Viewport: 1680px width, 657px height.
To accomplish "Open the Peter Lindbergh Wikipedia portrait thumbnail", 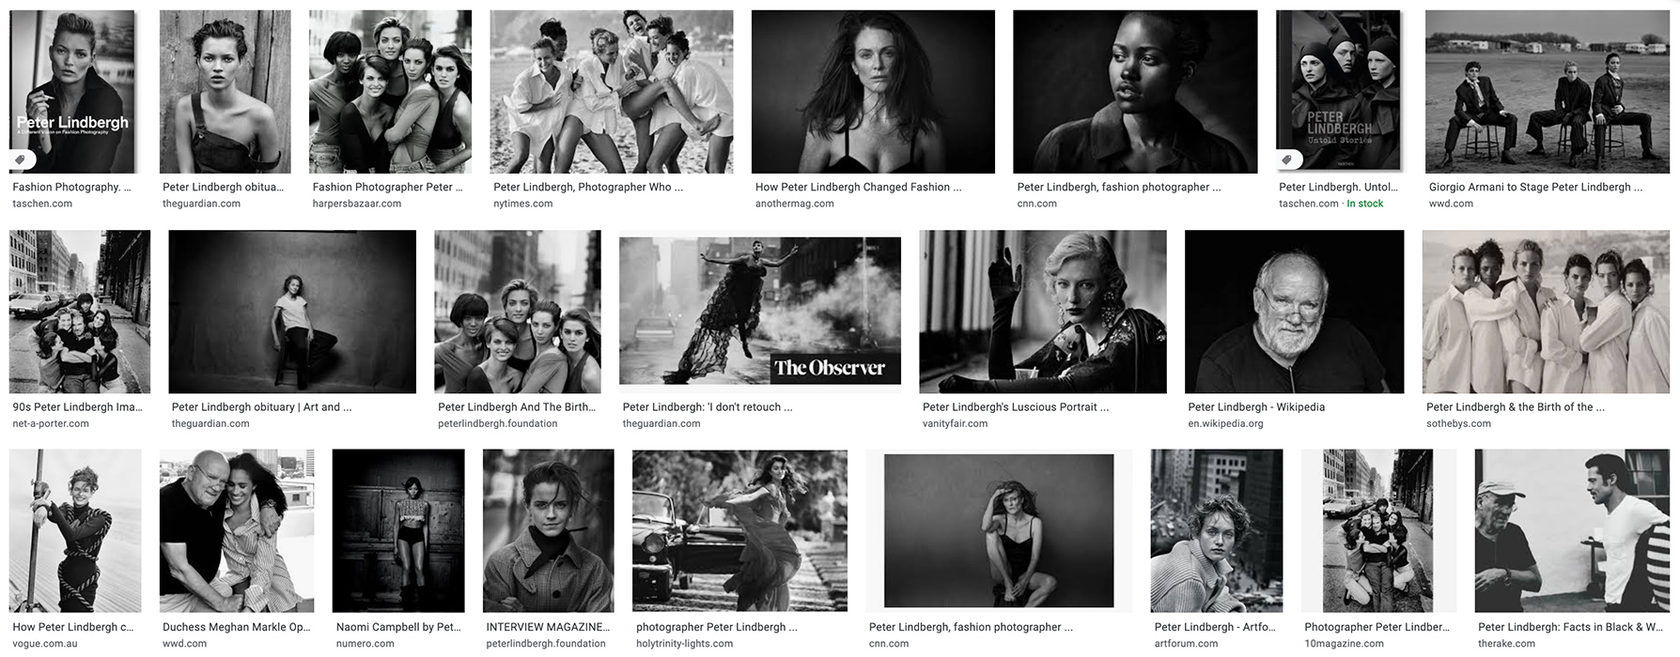I will pyautogui.click(x=1294, y=312).
